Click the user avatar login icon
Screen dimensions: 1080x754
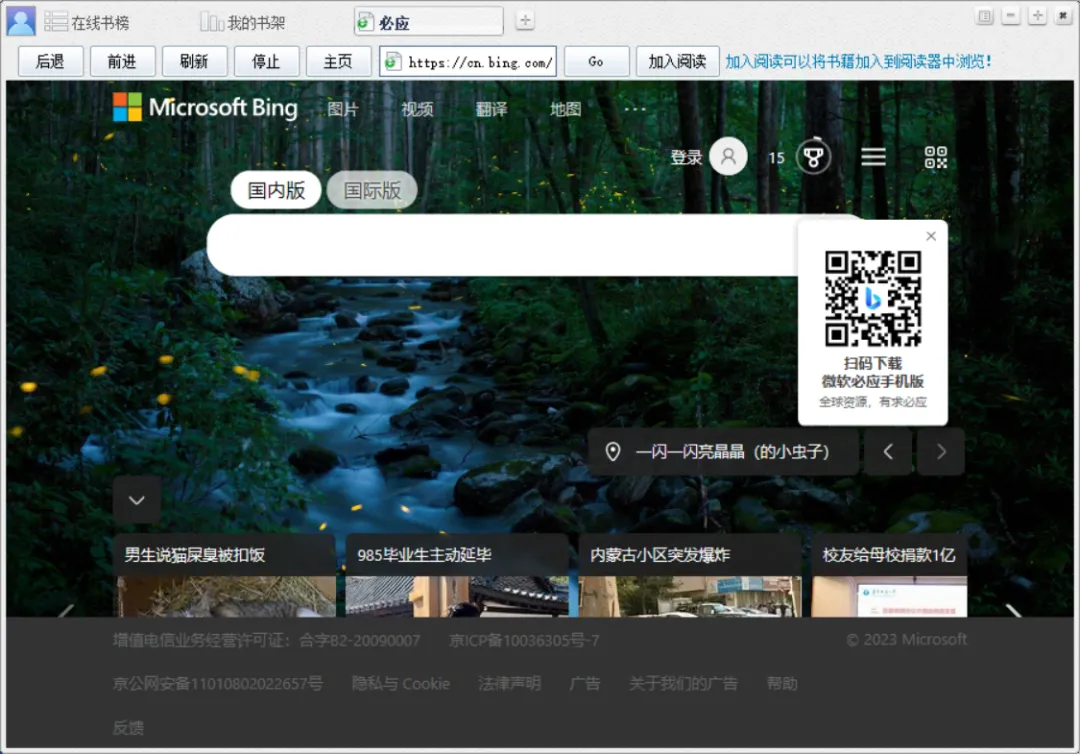728,156
